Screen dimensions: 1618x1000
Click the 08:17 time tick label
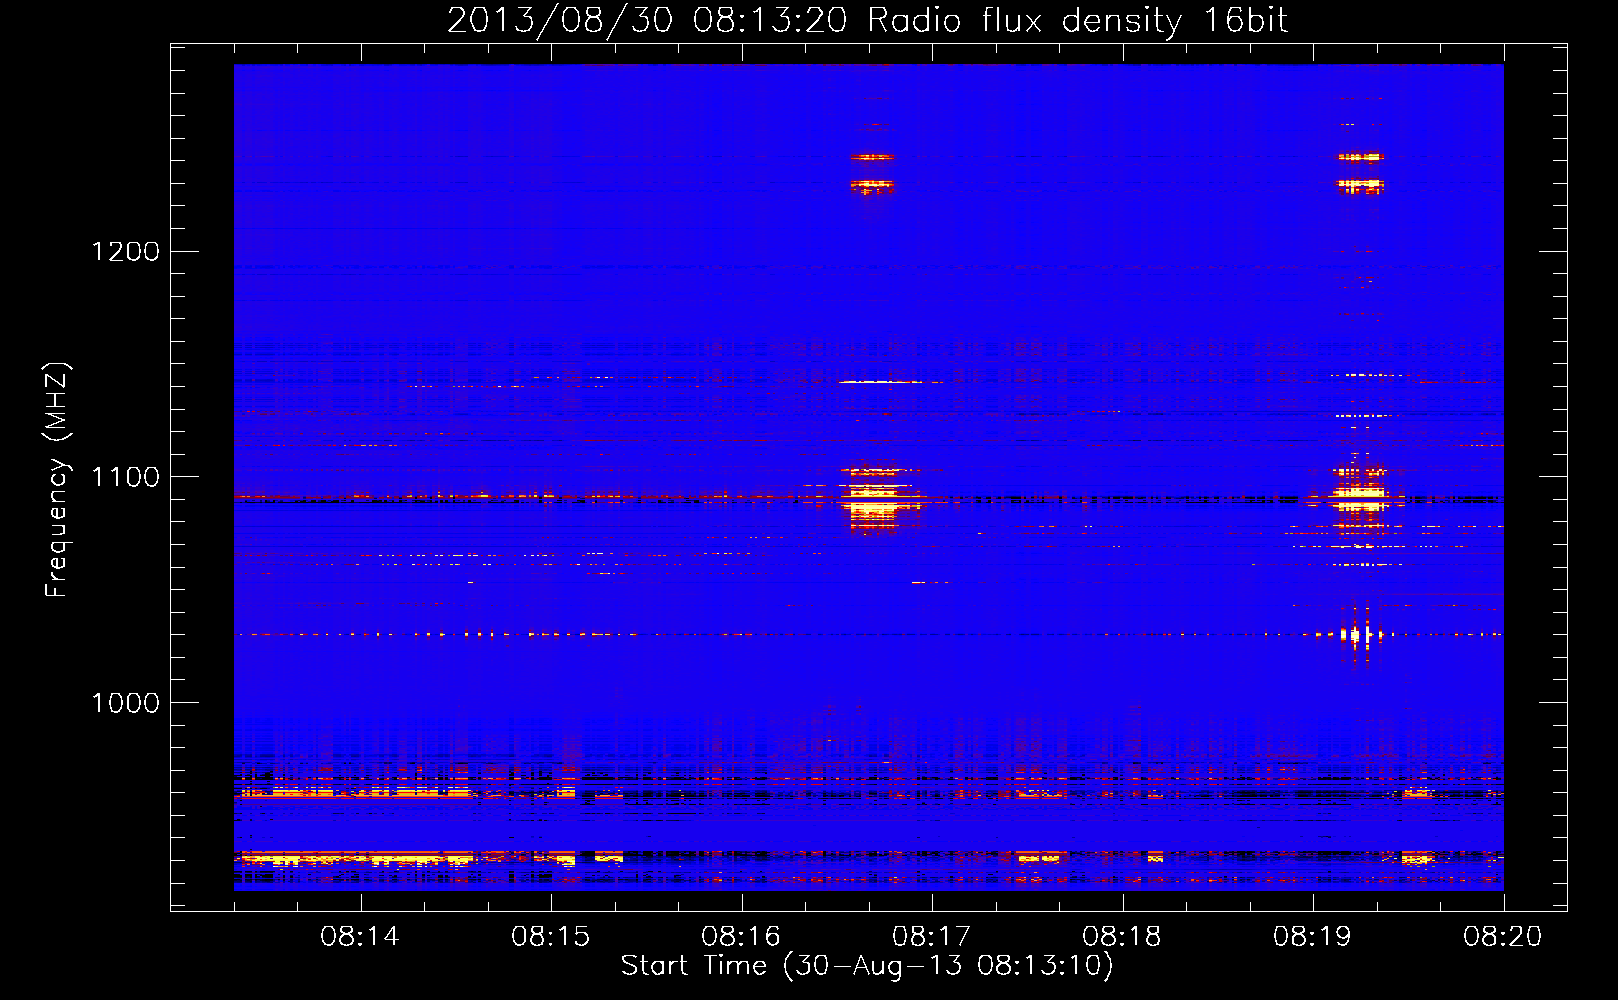click(x=932, y=937)
